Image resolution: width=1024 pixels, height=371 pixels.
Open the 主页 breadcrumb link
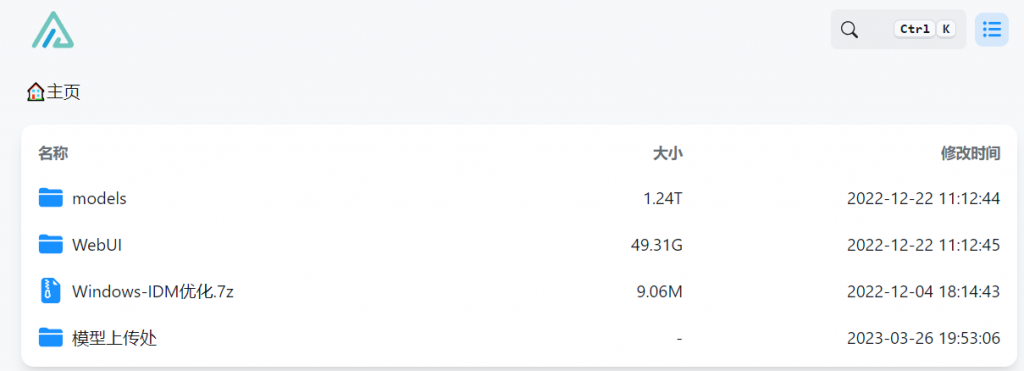click(x=63, y=92)
